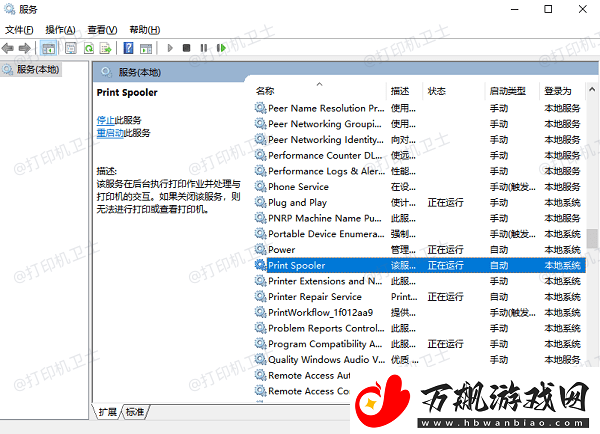Viewport: 600px width, 434px height.
Task: Click the gear icon beside Phone Service
Action: pos(261,186)
